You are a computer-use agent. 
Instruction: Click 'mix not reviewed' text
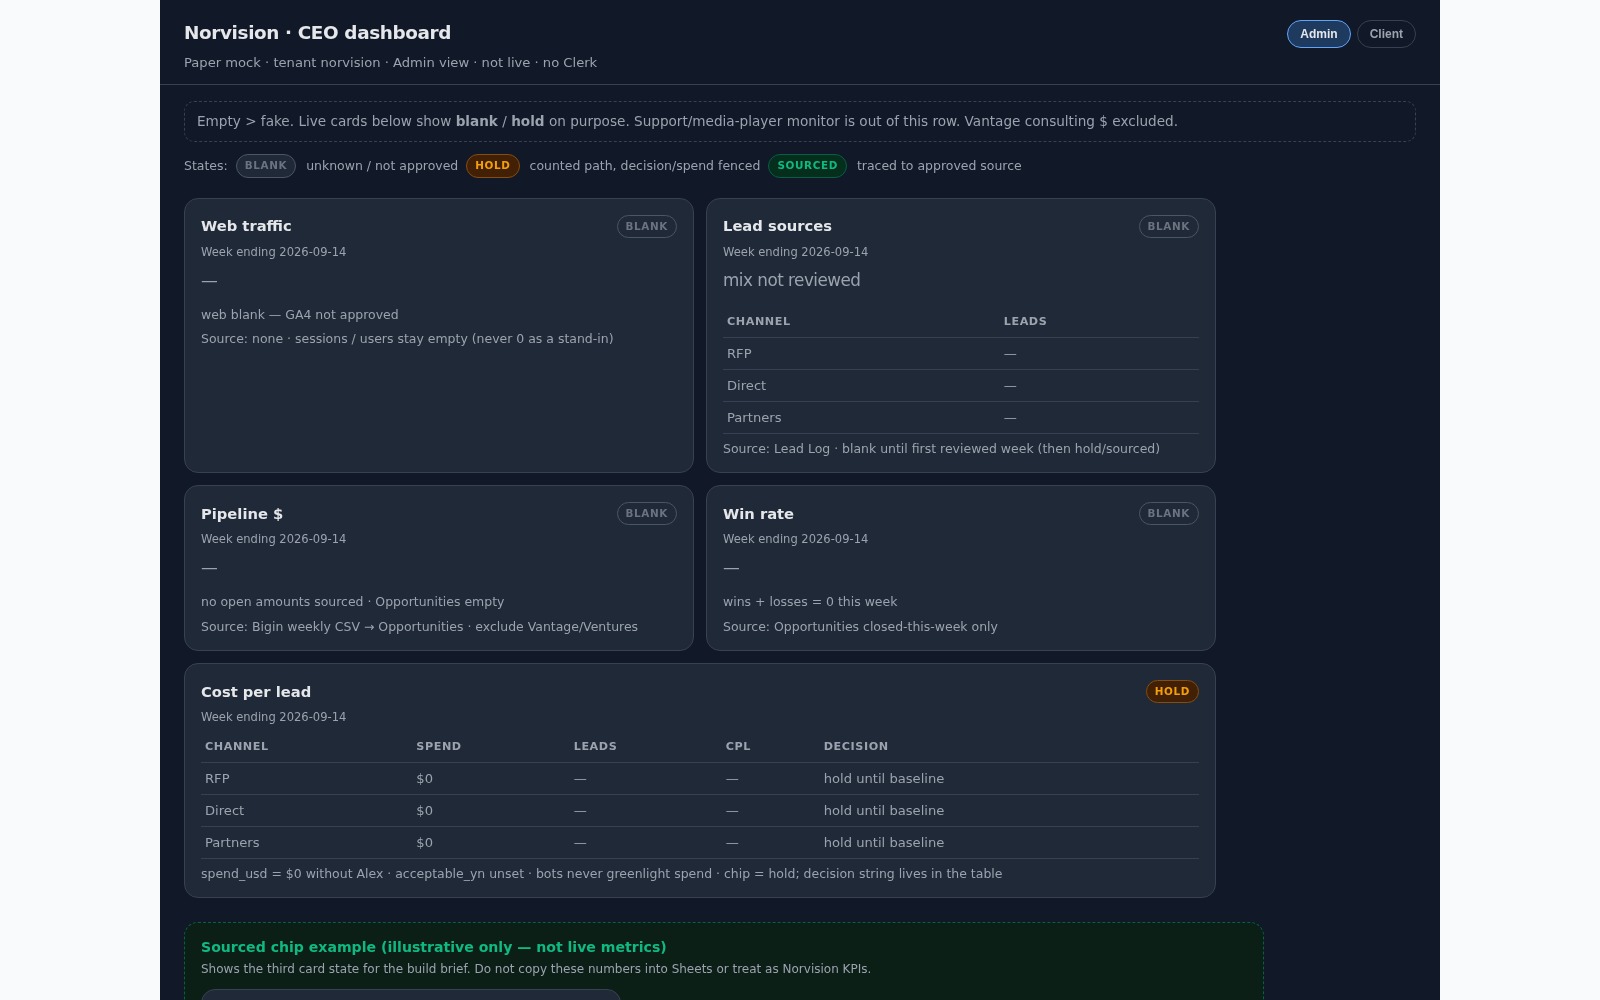click(x=791, y=281)
